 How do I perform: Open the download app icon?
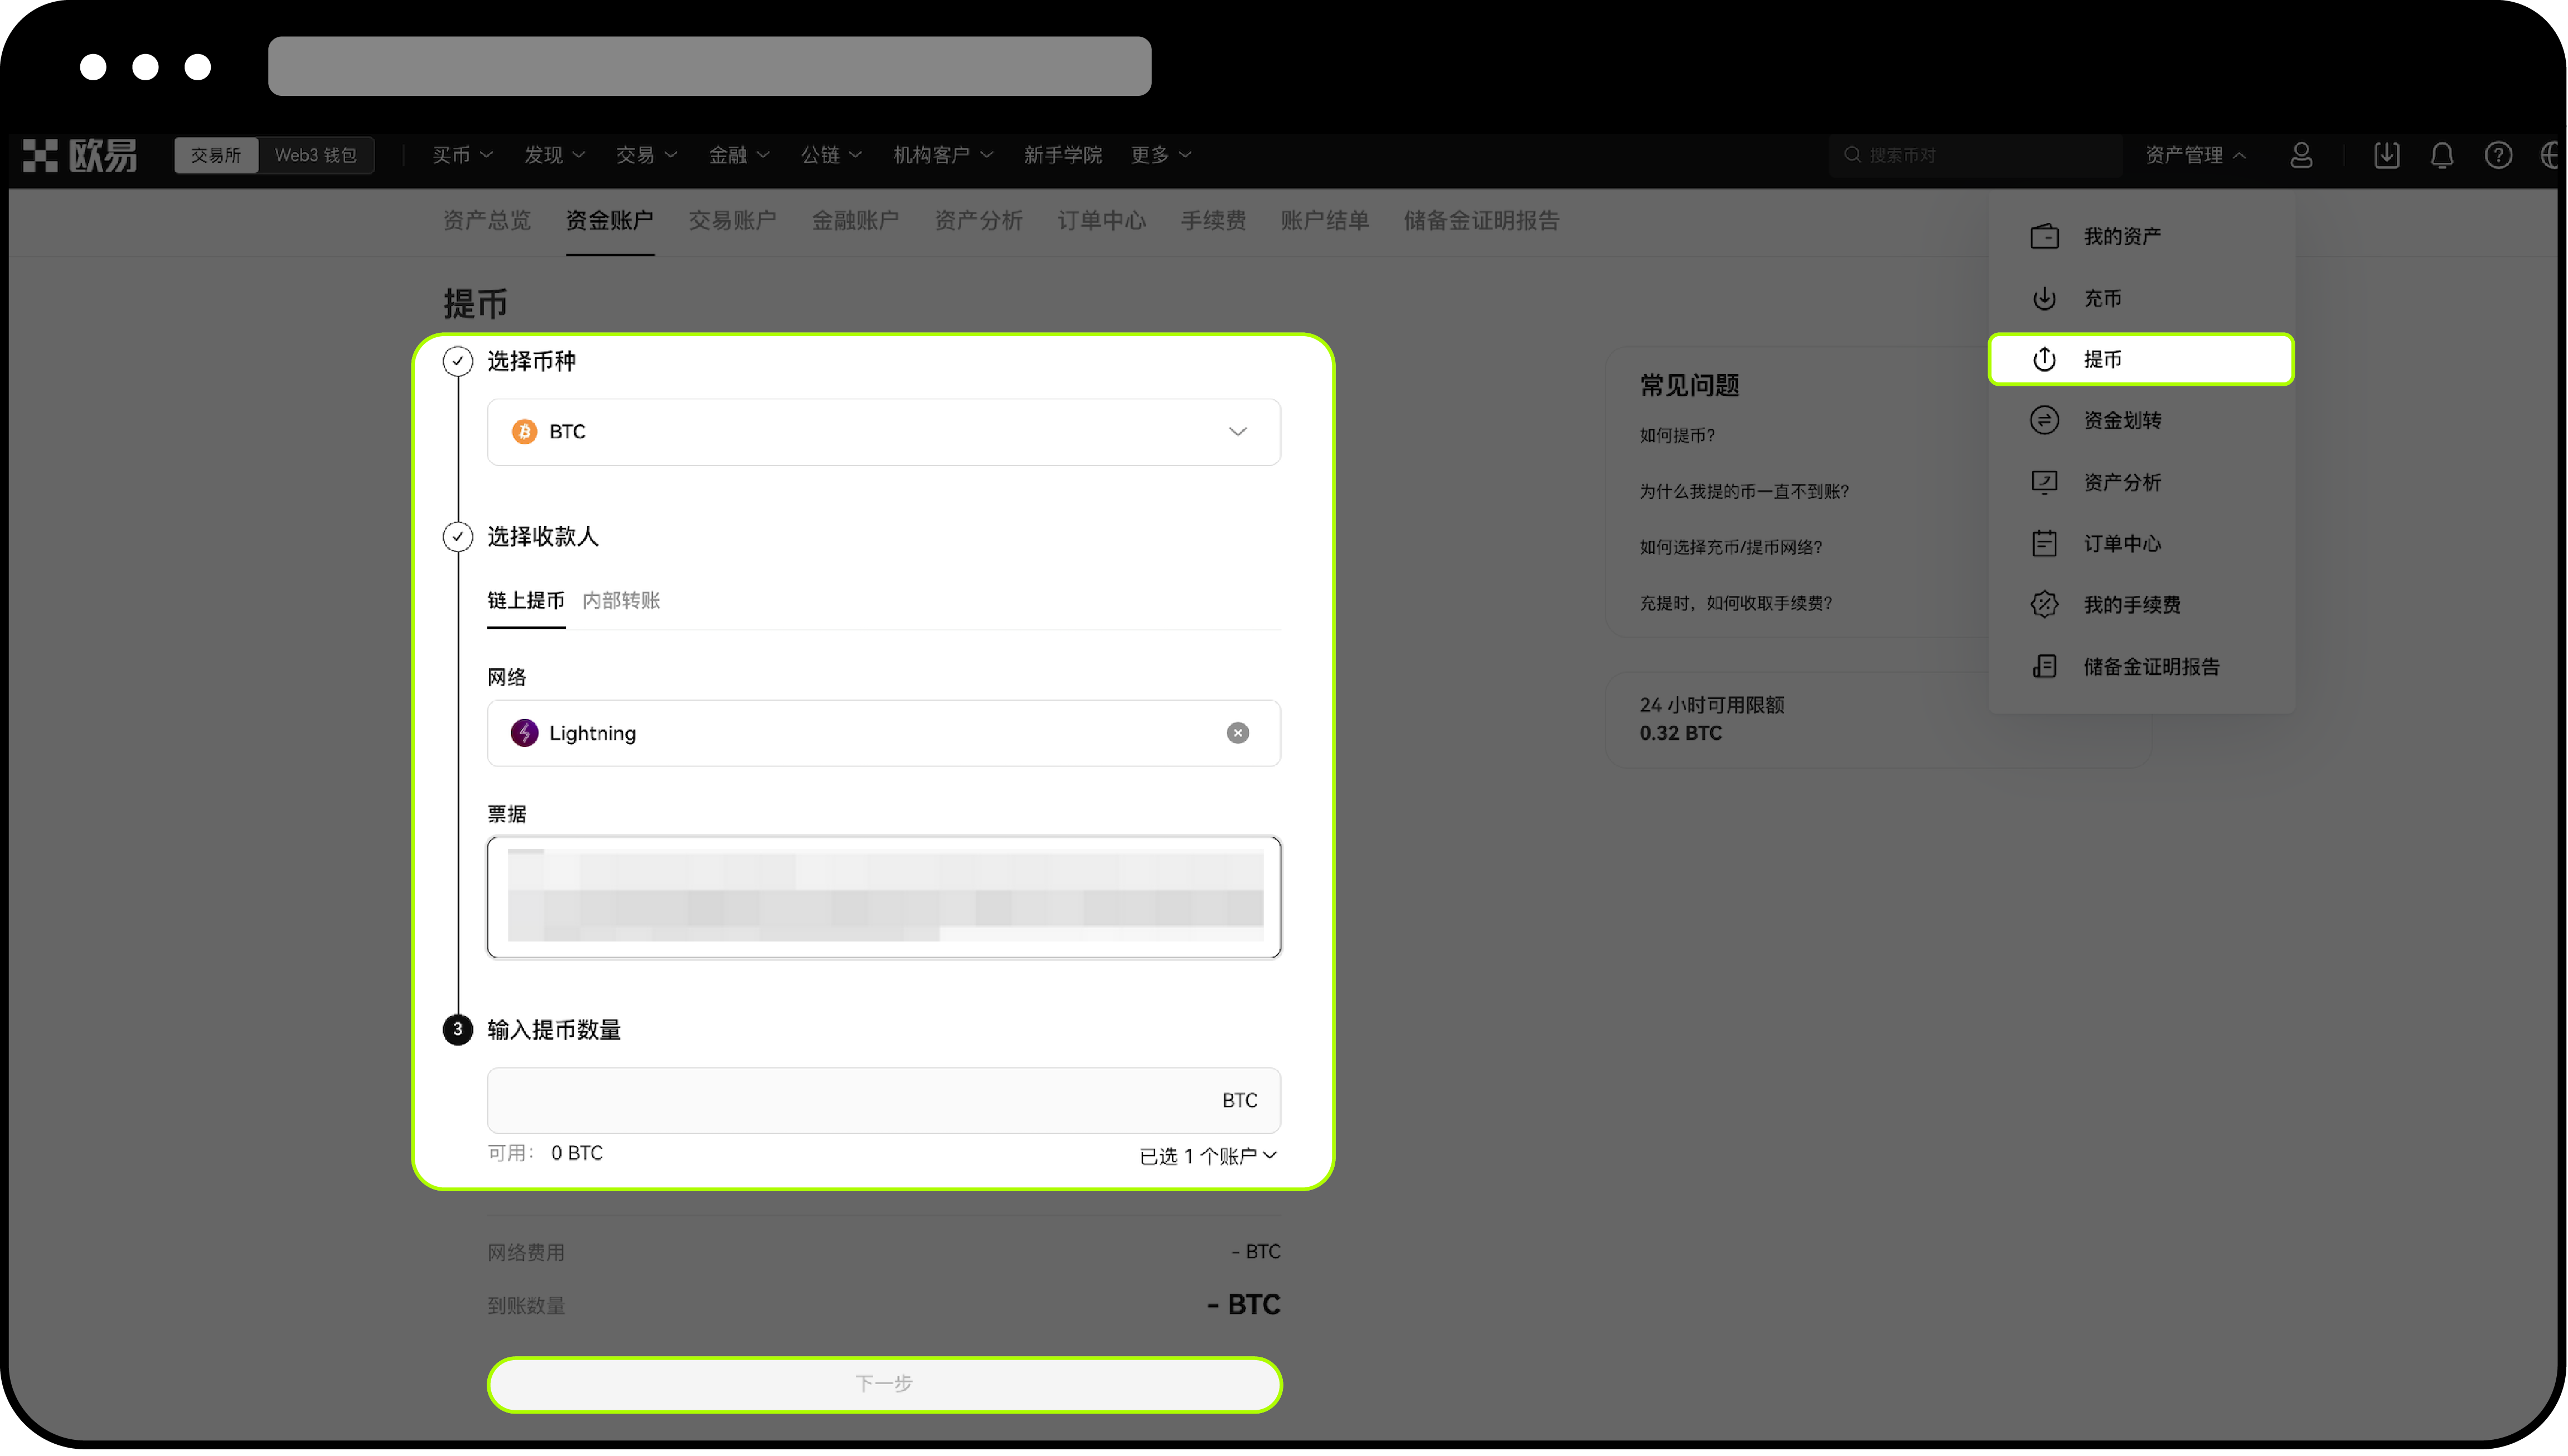[x=2386, y=155]
